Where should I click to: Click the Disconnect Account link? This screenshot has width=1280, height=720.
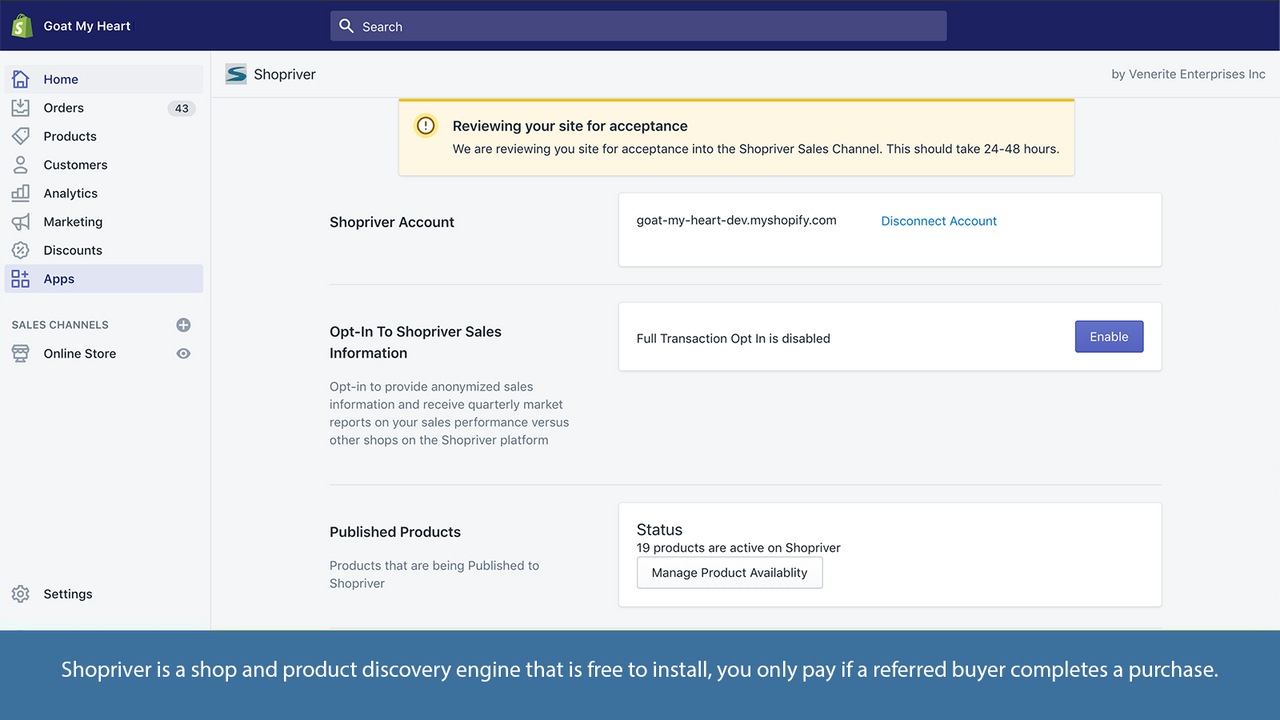(939, 221)
